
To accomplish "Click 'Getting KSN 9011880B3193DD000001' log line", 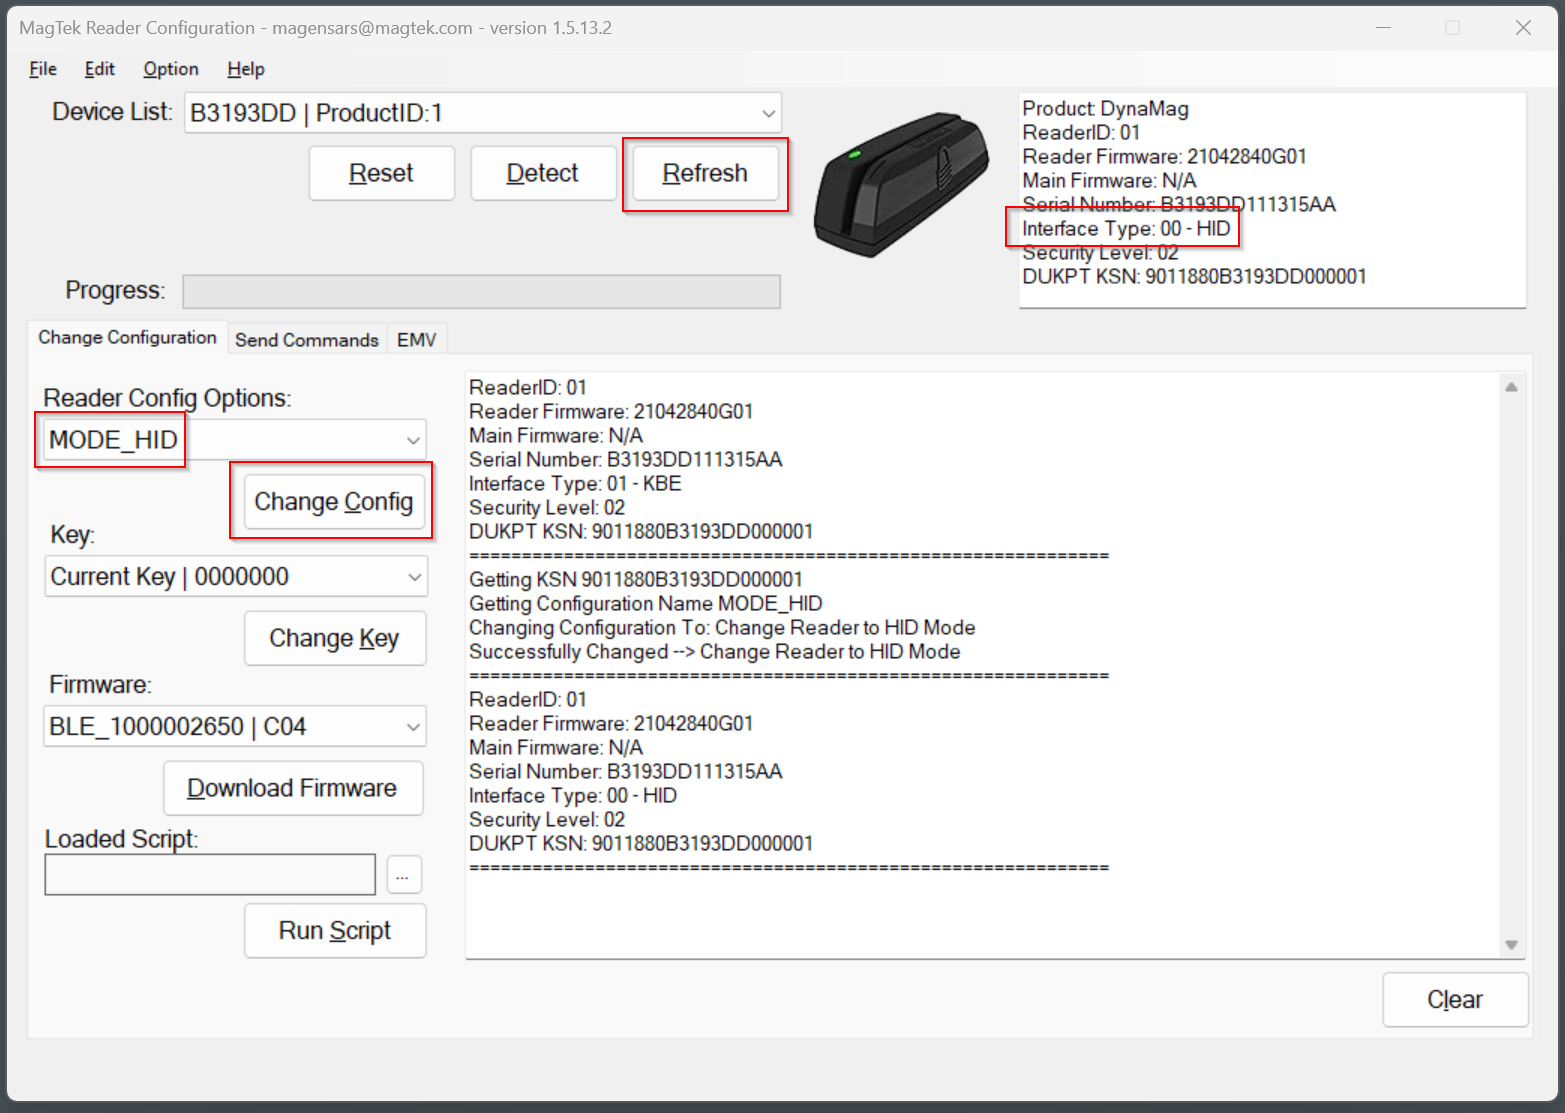I will pos(636,580).
